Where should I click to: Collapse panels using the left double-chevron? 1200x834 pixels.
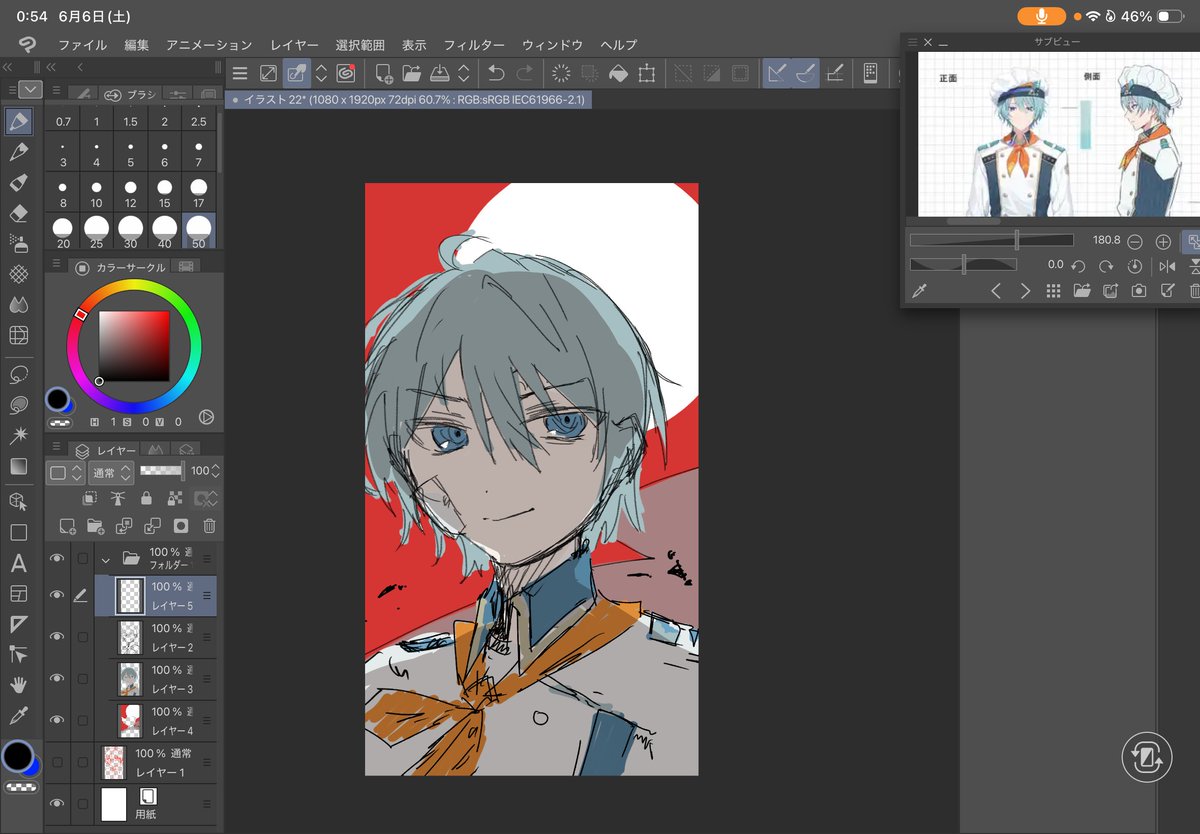7,67
